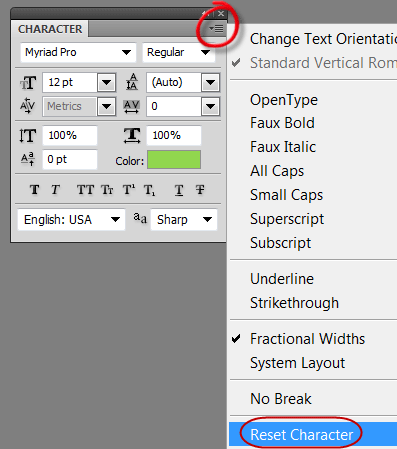Toggle the All Caps TT button

point(85,190)
